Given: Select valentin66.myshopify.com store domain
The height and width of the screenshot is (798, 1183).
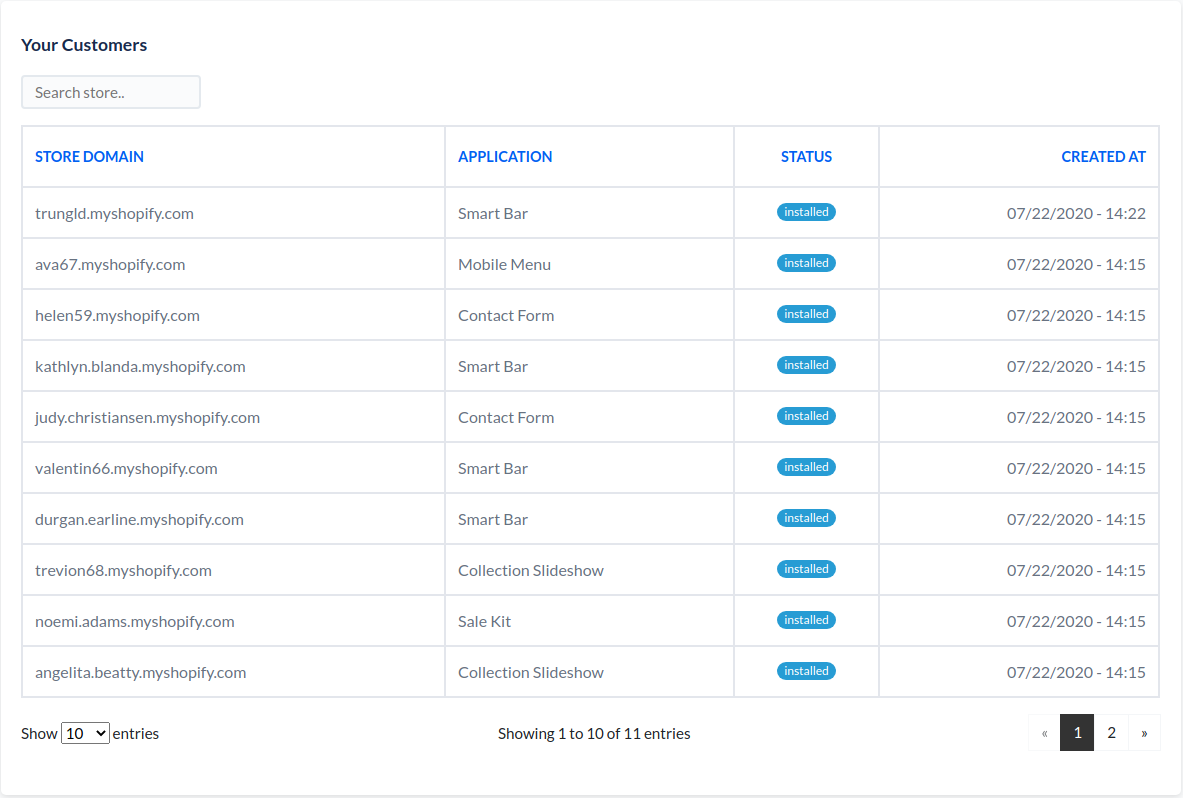Looking at the screenshot, I should pos(126,468).
